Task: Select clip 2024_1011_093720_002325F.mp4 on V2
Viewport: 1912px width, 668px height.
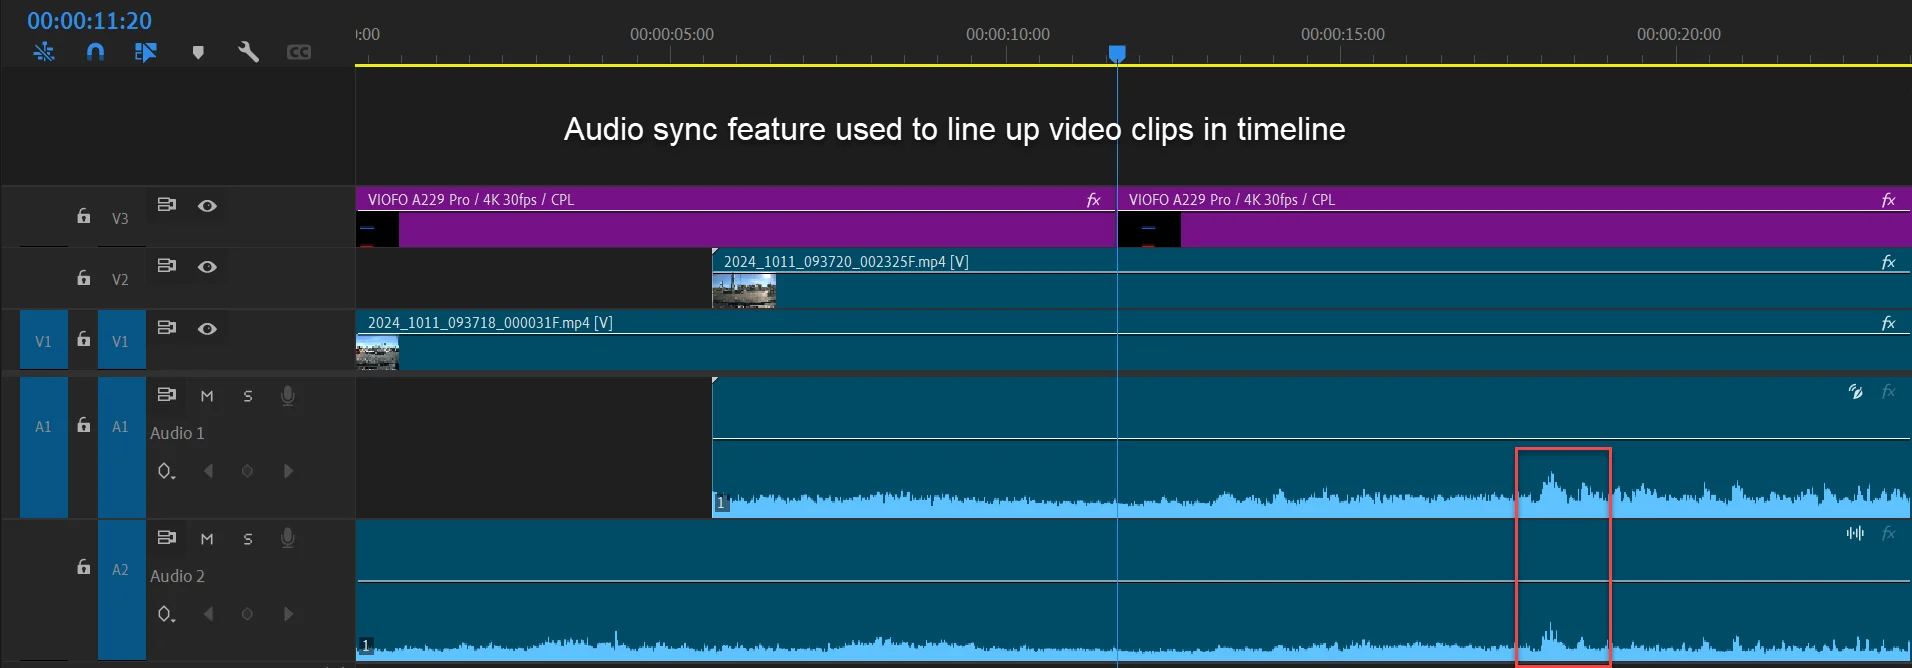Action: [x=1311, y=278]
